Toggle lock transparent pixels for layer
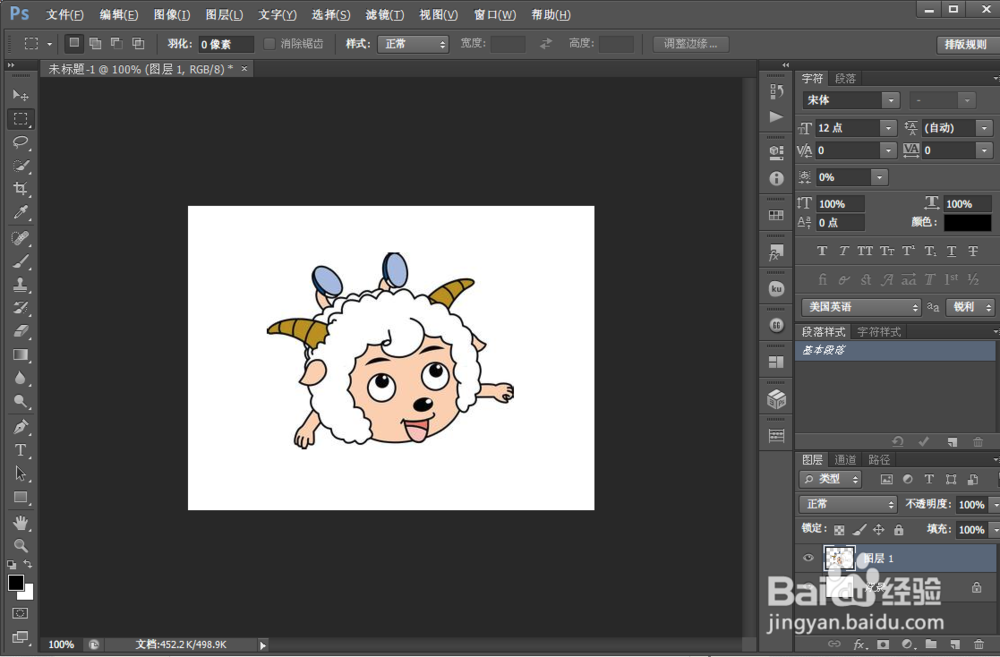1000x657 pixels. click(839, 529)
